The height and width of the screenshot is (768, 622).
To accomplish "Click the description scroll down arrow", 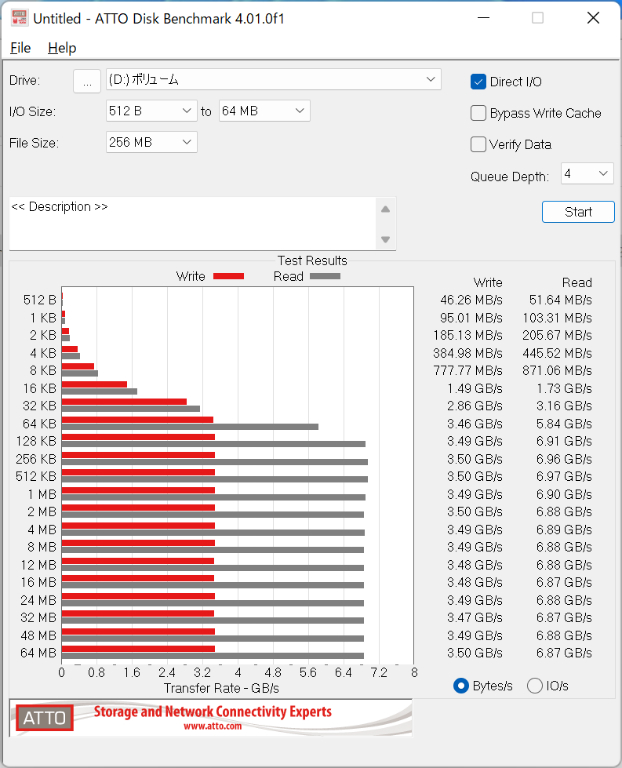I will tap(385, 240).
